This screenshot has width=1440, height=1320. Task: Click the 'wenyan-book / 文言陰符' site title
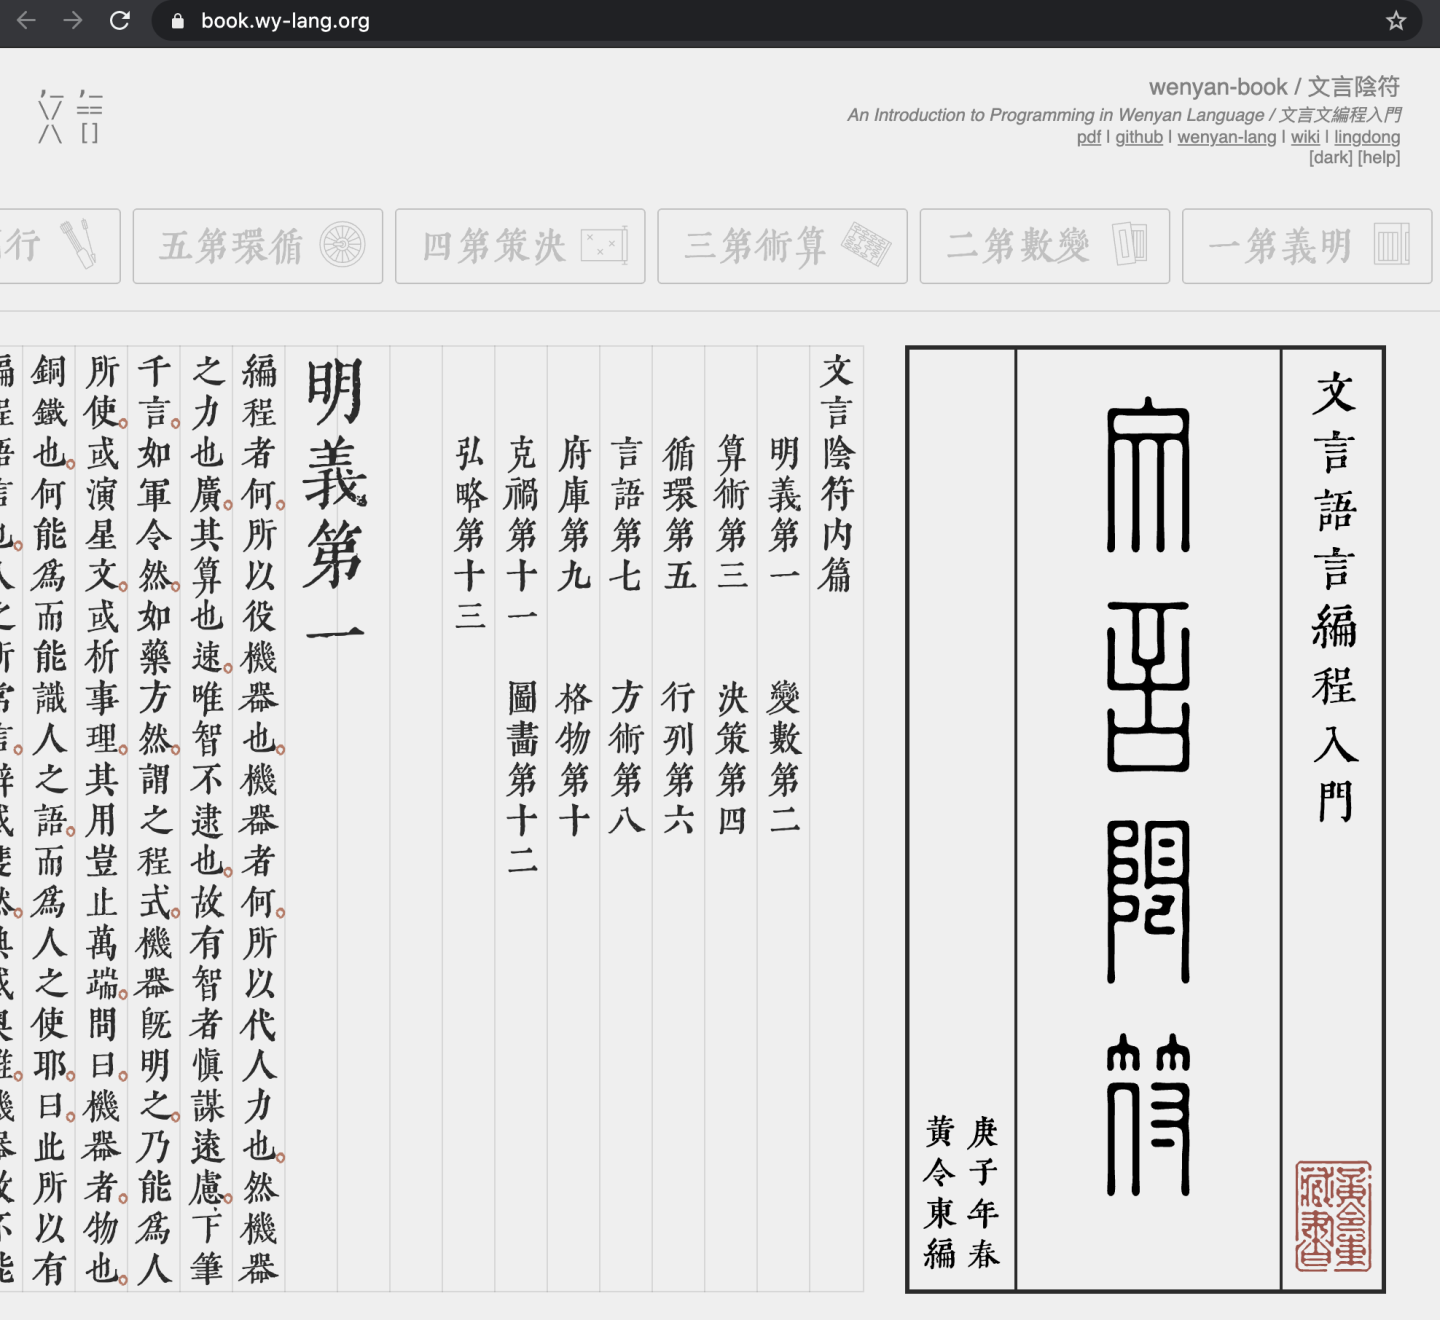point(1274,87)
